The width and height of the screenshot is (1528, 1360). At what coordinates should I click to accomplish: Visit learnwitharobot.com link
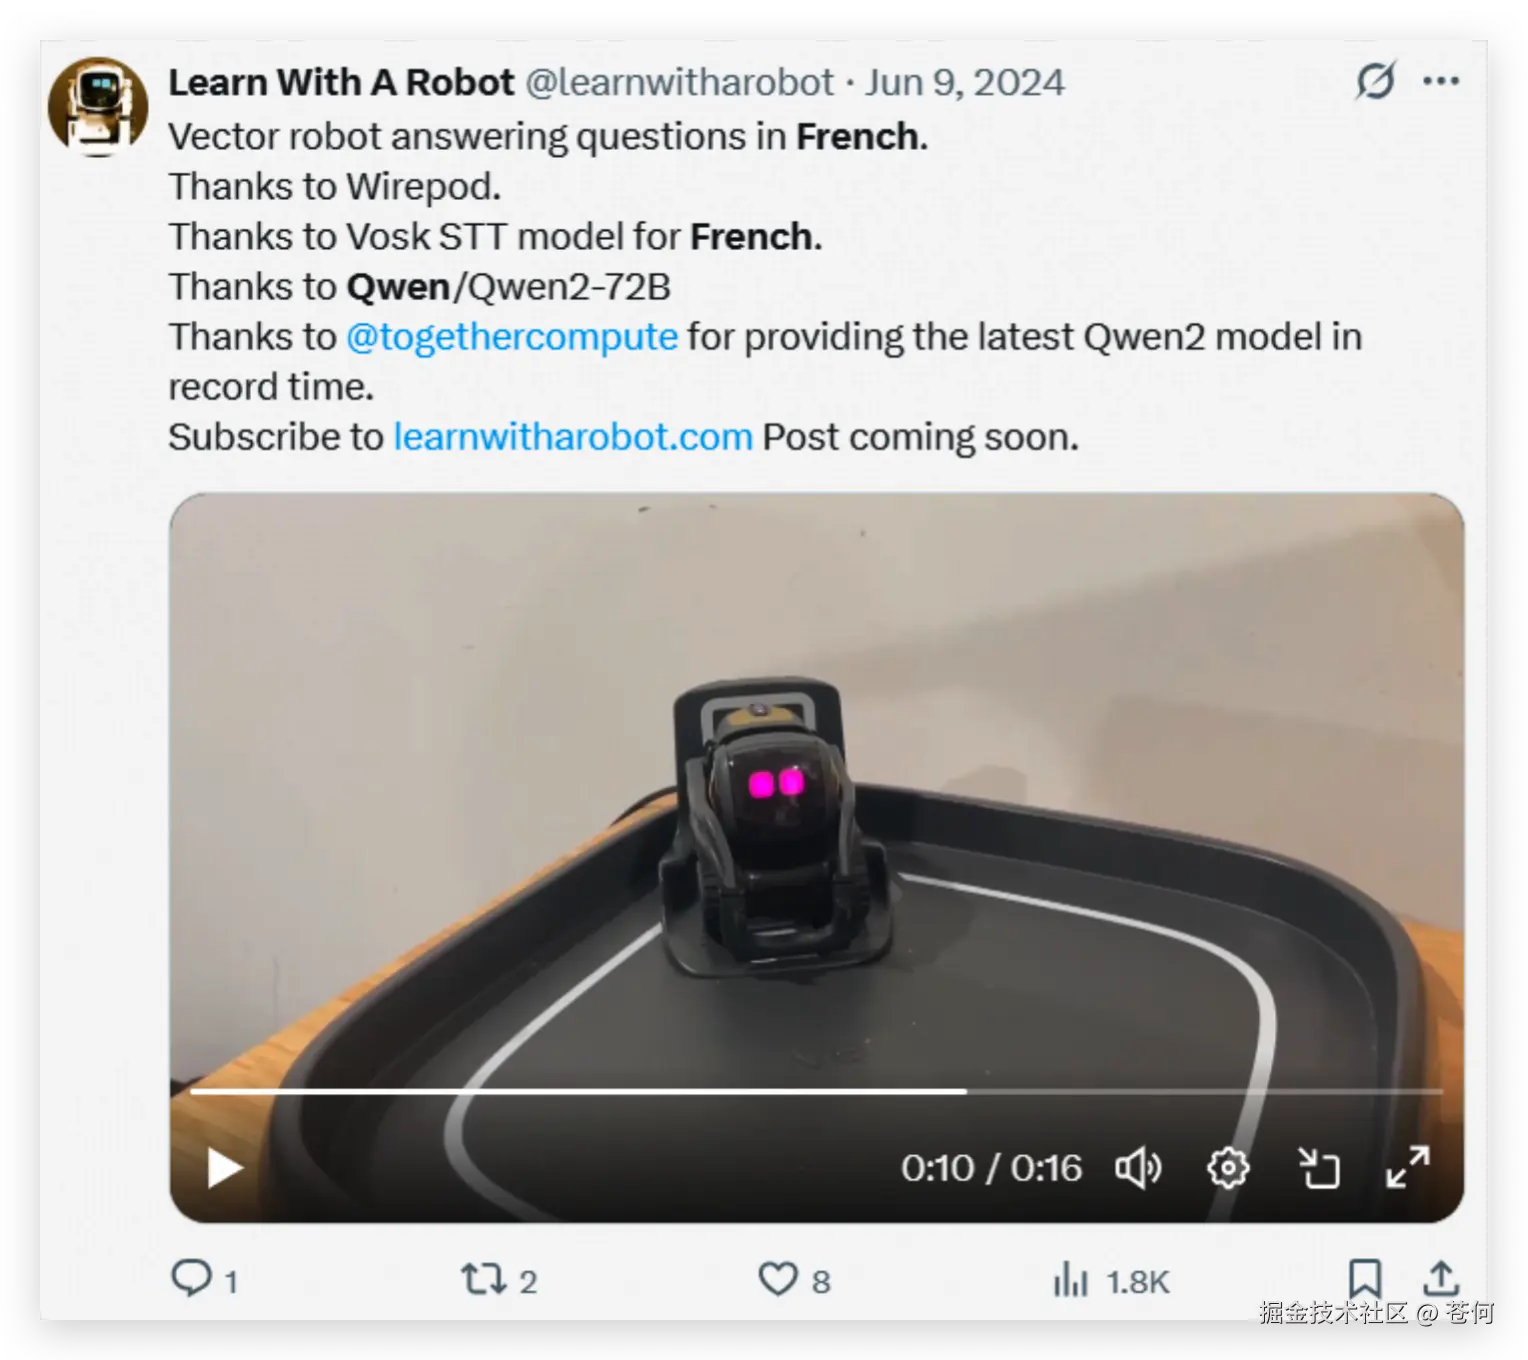point(573,437)
